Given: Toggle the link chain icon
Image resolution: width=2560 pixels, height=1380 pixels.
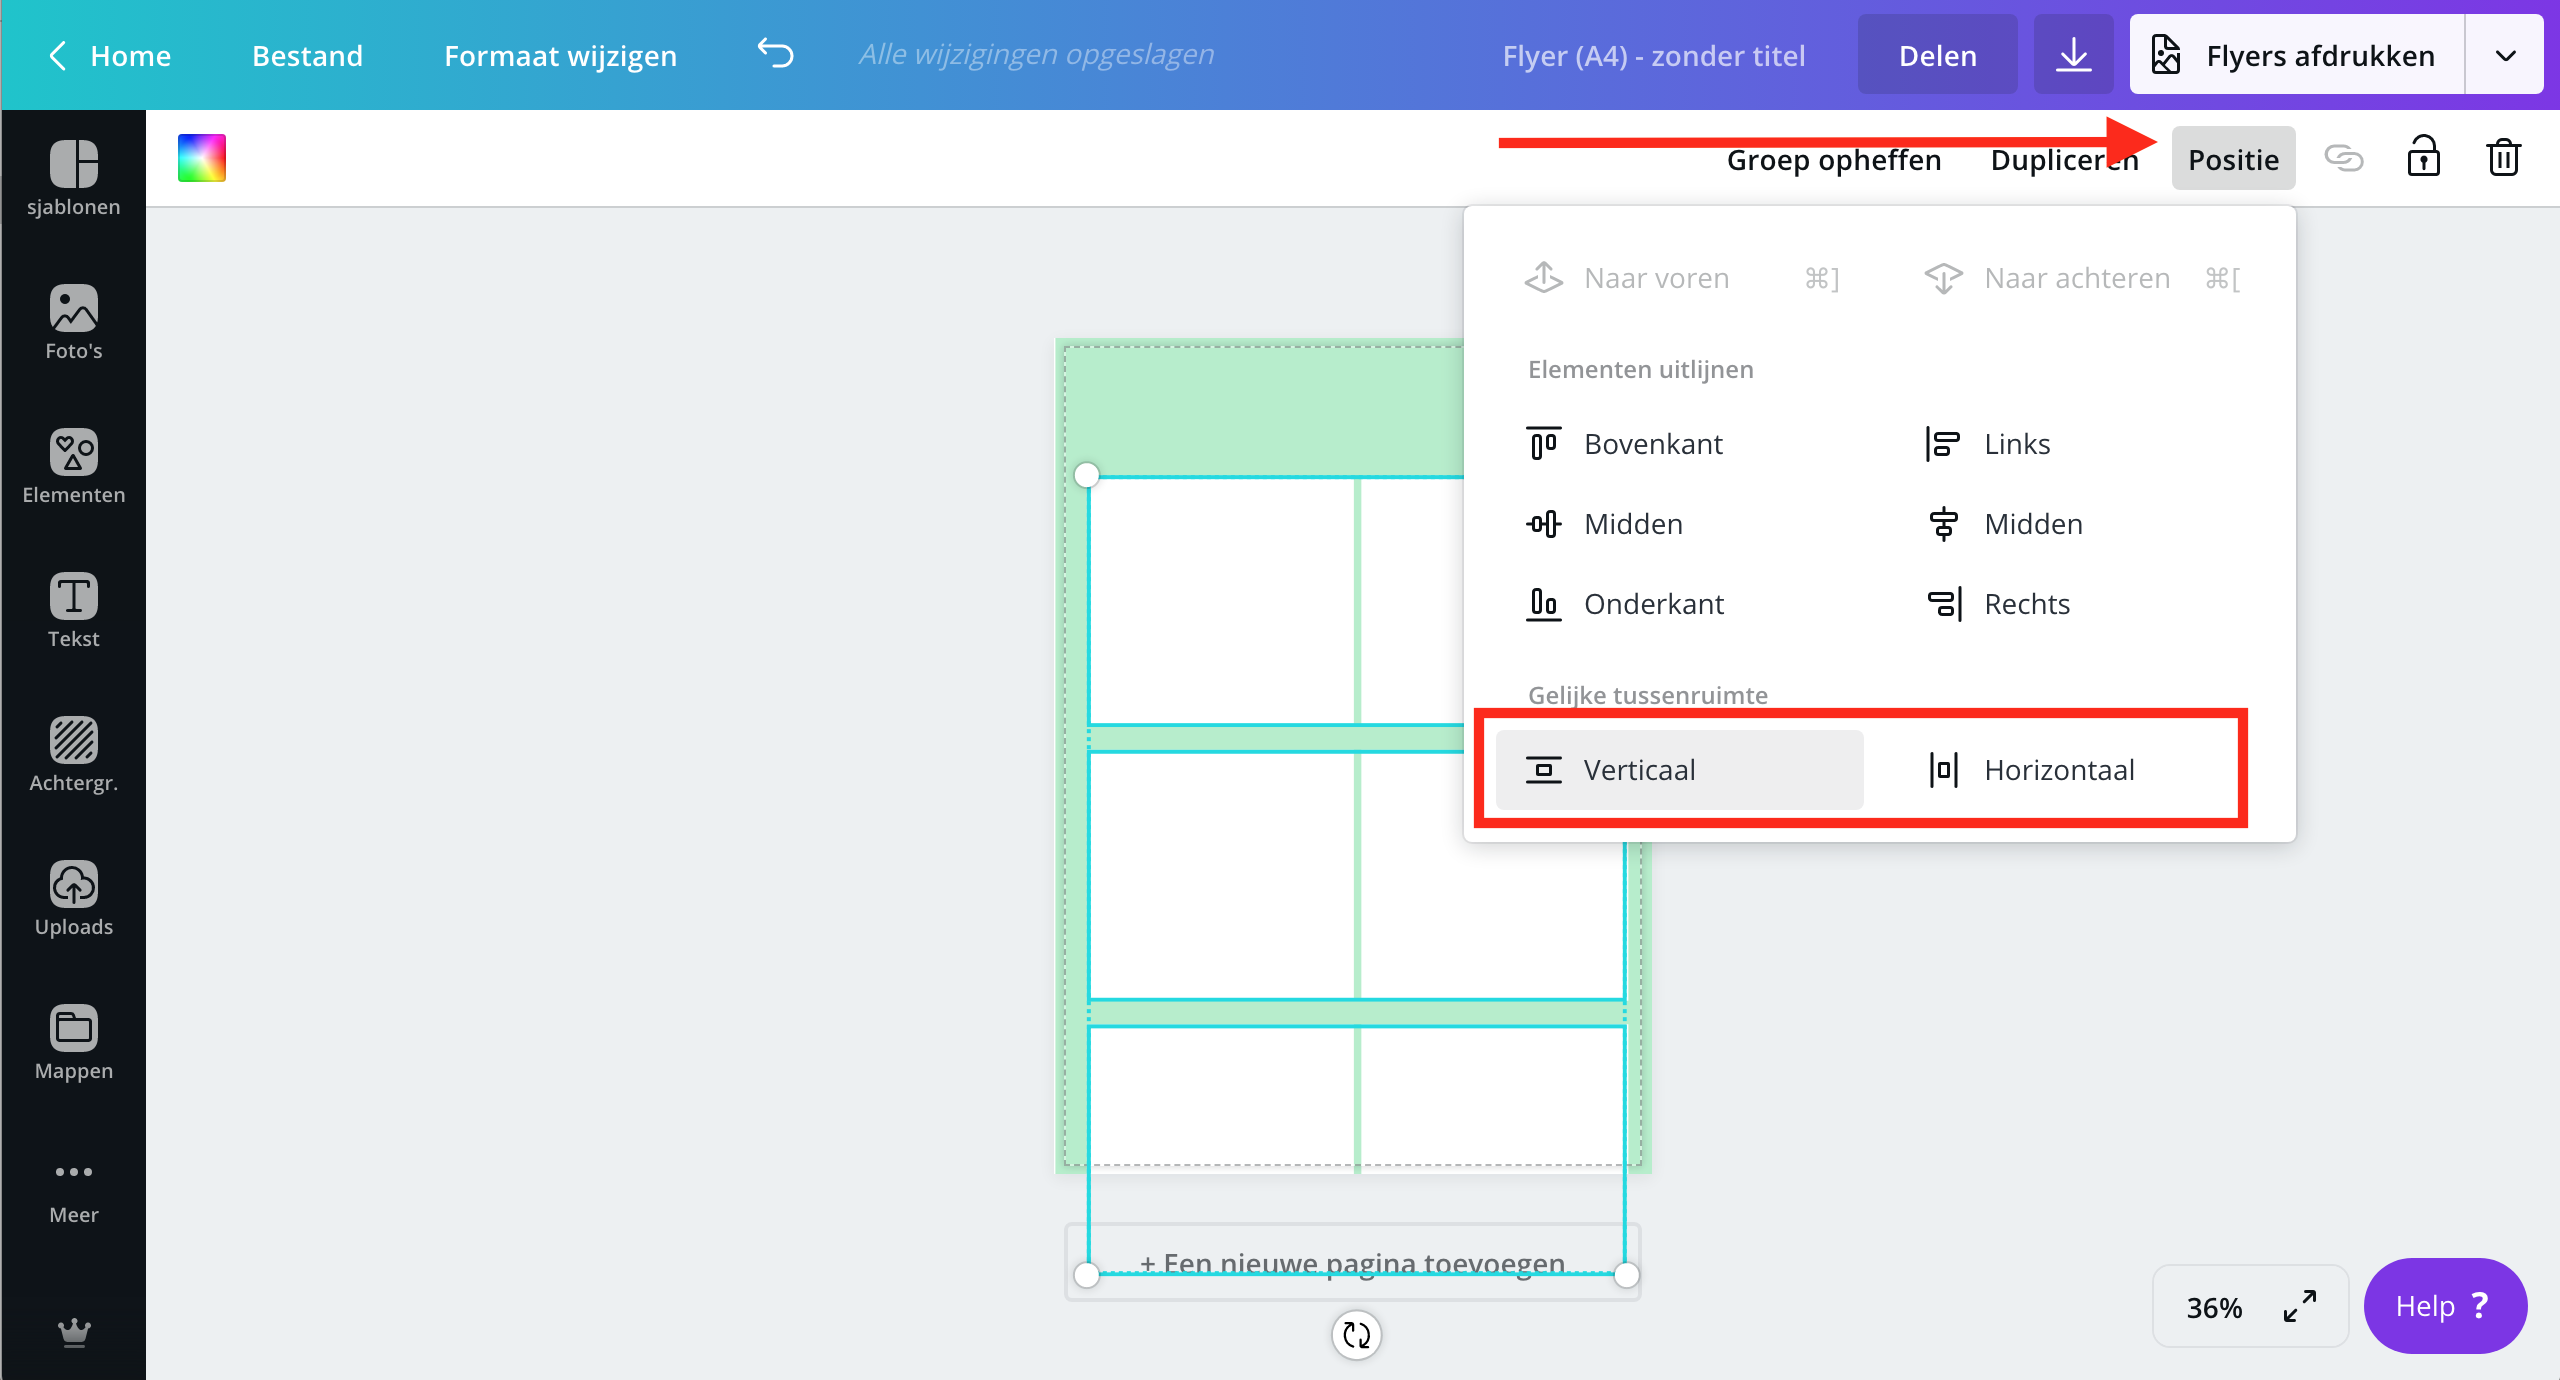Looking at the screenshot, I should click(x=2343, y=158).
